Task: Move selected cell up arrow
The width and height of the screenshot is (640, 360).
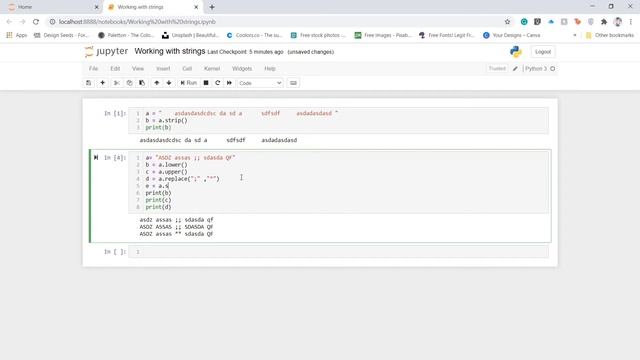Action: click(156, 83)
